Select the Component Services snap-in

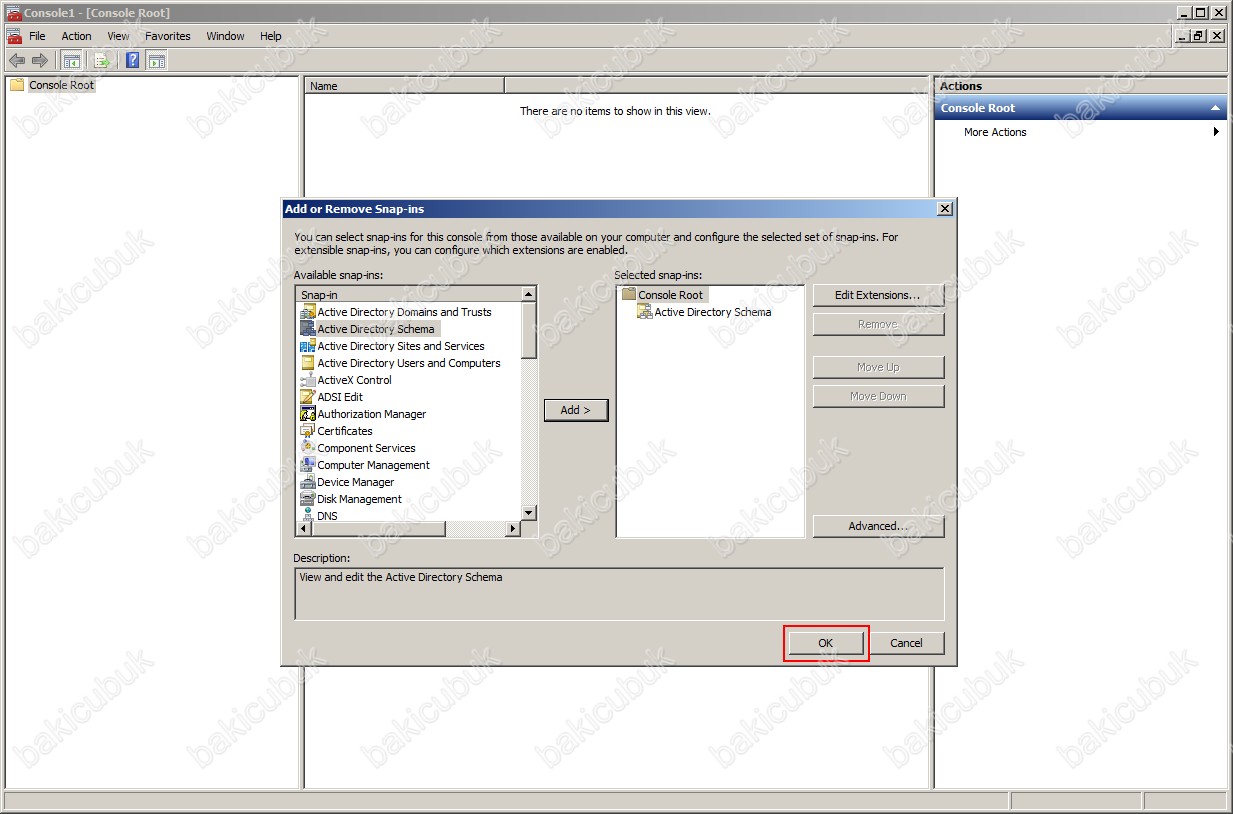(x=358, y=448)
